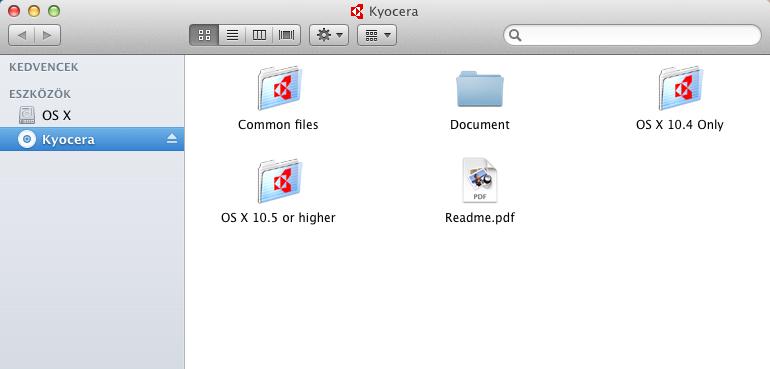
Task: Select Kyocera disc in sidebar
Action: click(x=92, y=139)
